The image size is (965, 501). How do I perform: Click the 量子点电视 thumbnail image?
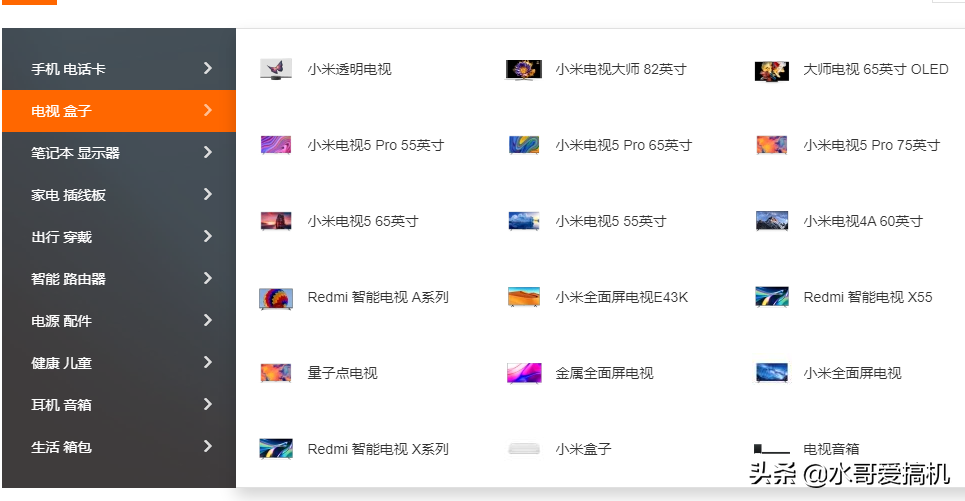(x=276, y=373)
